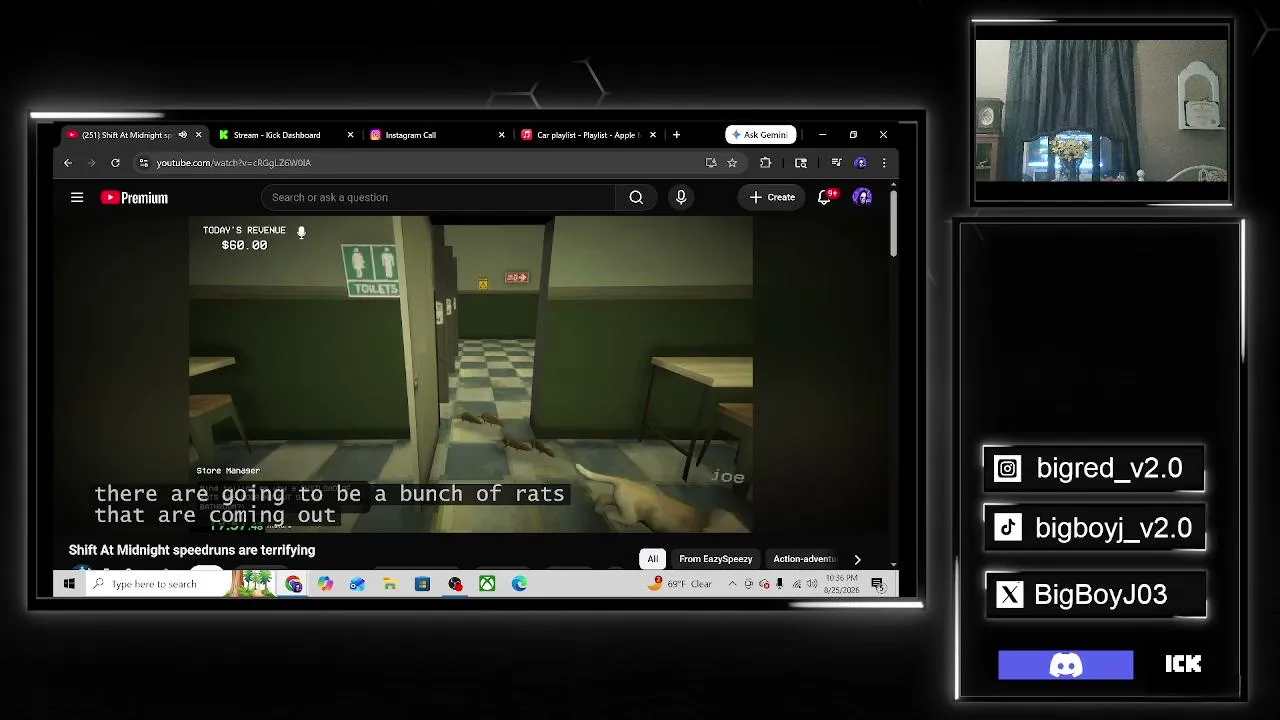Install app icon in the address bar
1280x720 pixels.
(x=711, y=163)
